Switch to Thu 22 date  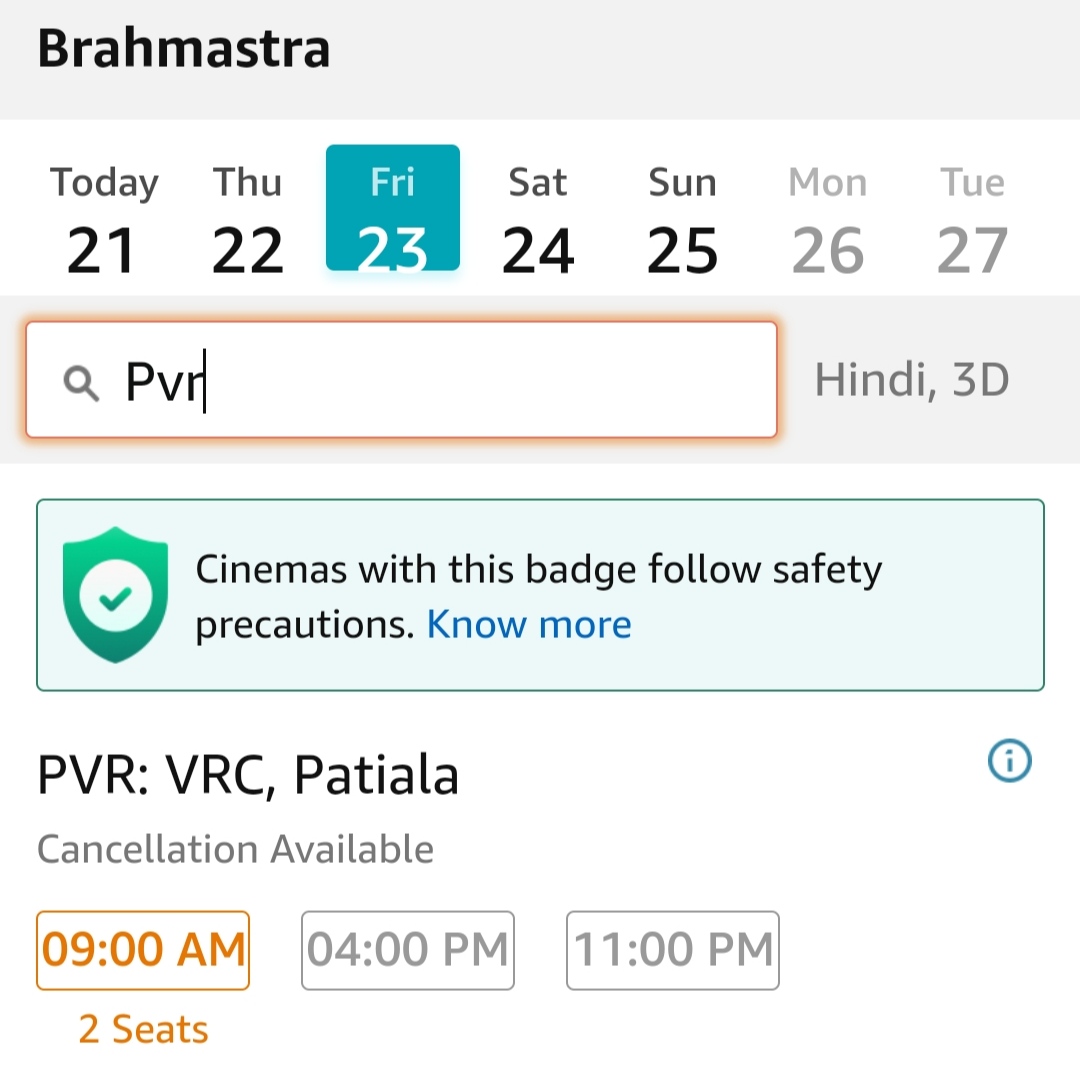click(x=248, y=220)
